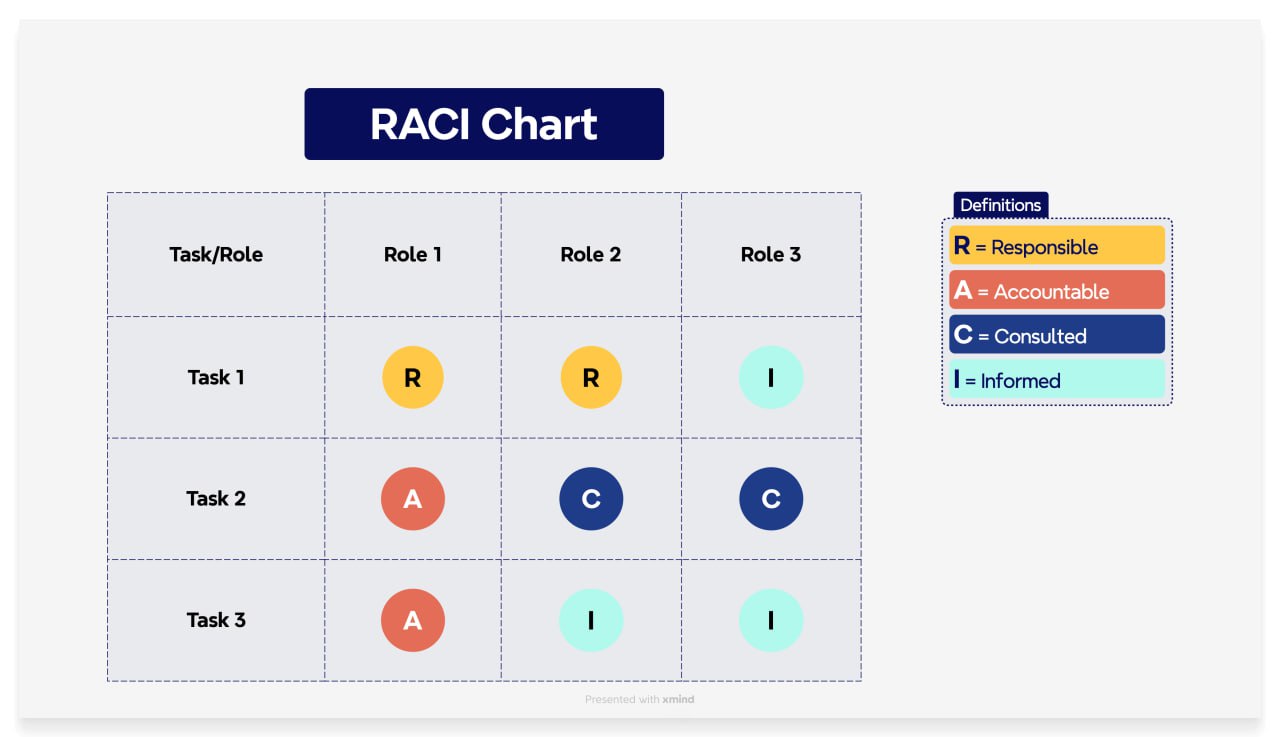The height and width of the screenshot is (737, 1280).
Task: Click Task 1's Informed circle under Role 3
Action: click(x=771, y=377)
